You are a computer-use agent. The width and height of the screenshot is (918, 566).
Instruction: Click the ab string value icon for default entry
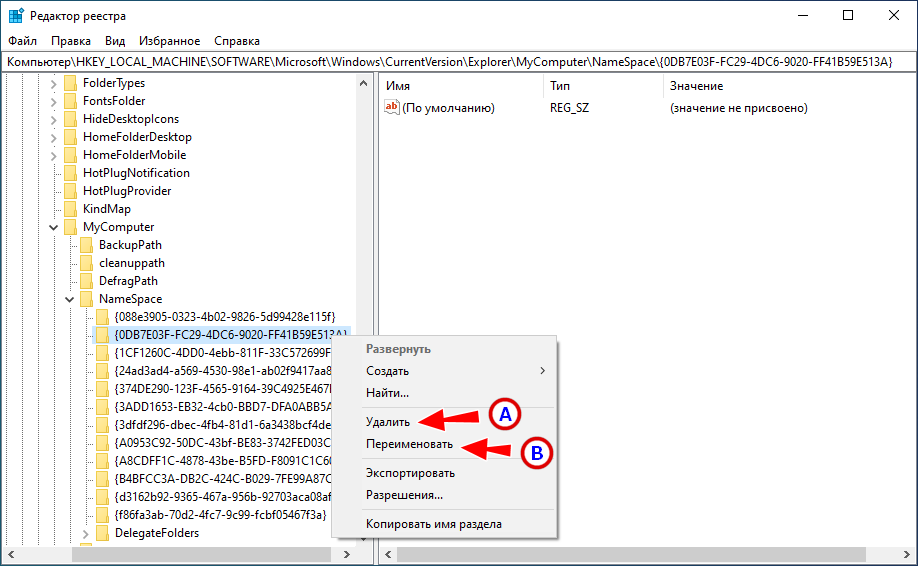tap(392, 108)
